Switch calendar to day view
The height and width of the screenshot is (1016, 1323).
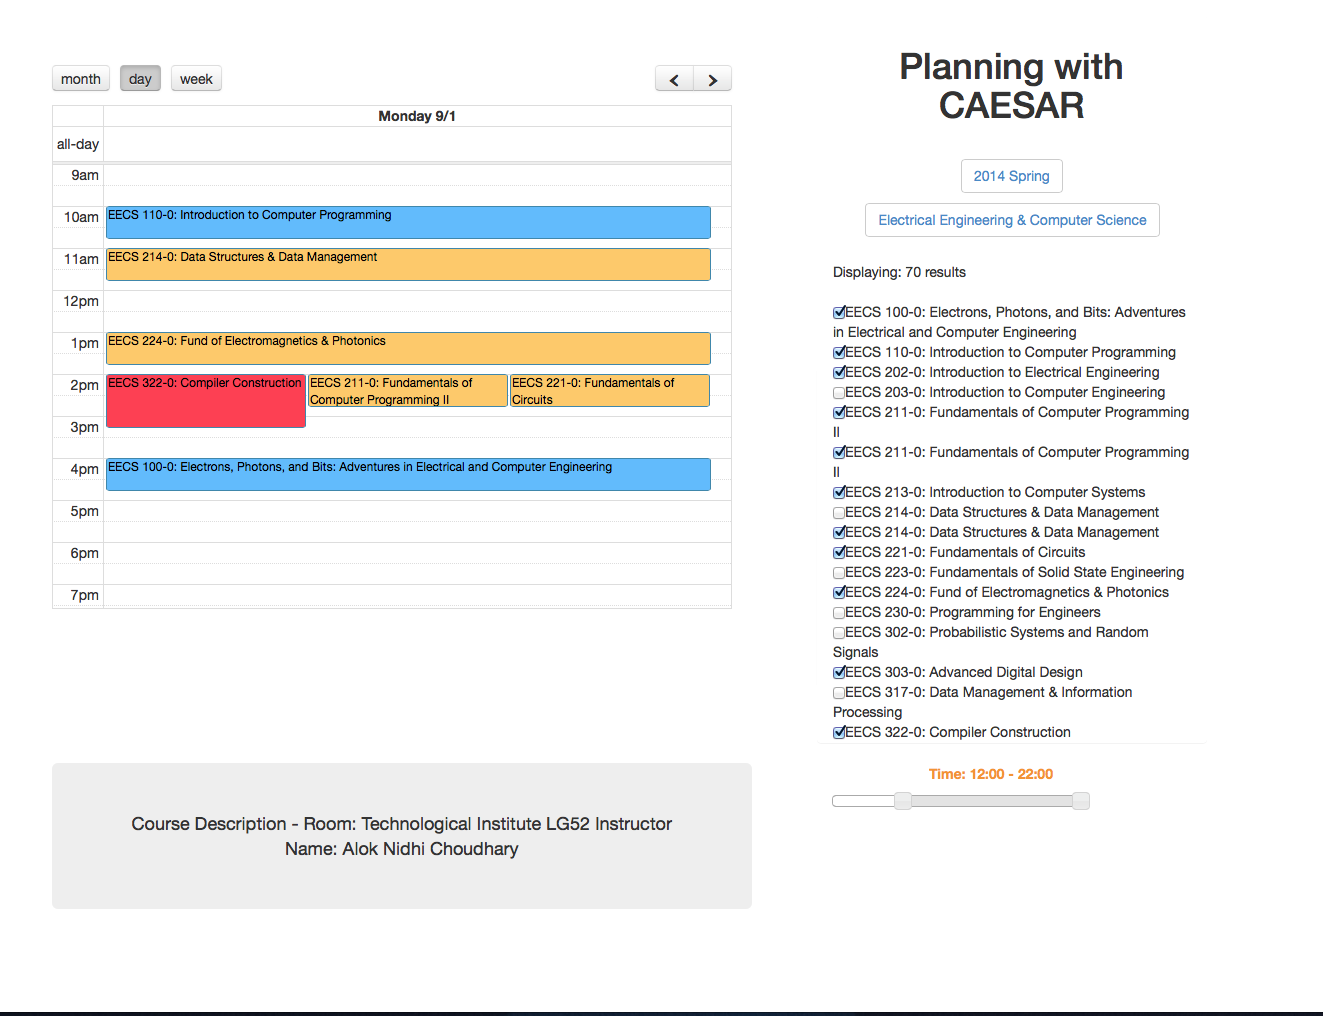click(140, 79)
